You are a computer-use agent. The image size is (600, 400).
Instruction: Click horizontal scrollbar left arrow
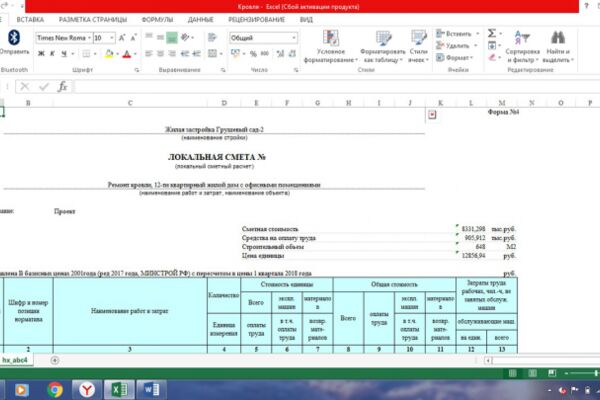[488, 360]
